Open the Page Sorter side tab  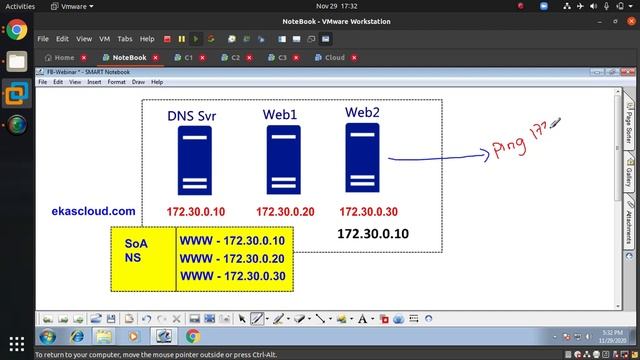[x=629, y=122]
